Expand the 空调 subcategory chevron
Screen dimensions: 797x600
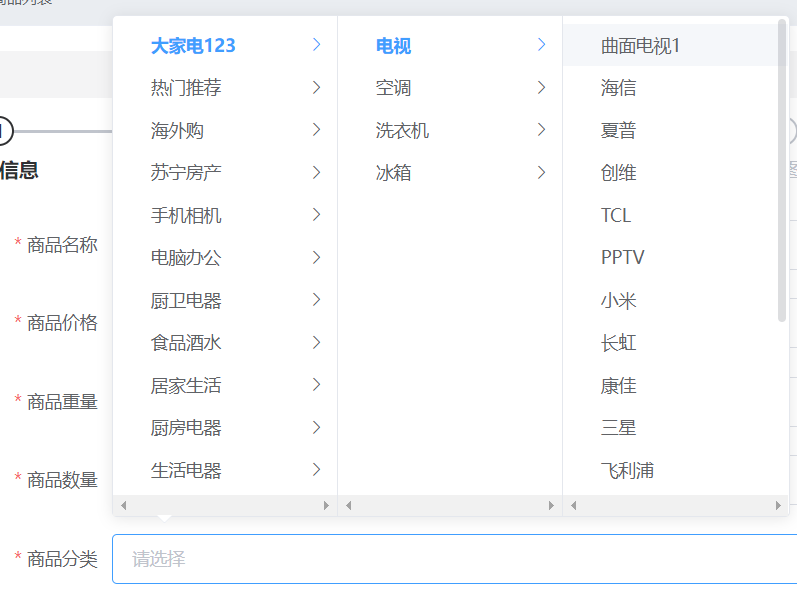click(x=541, y=87)
